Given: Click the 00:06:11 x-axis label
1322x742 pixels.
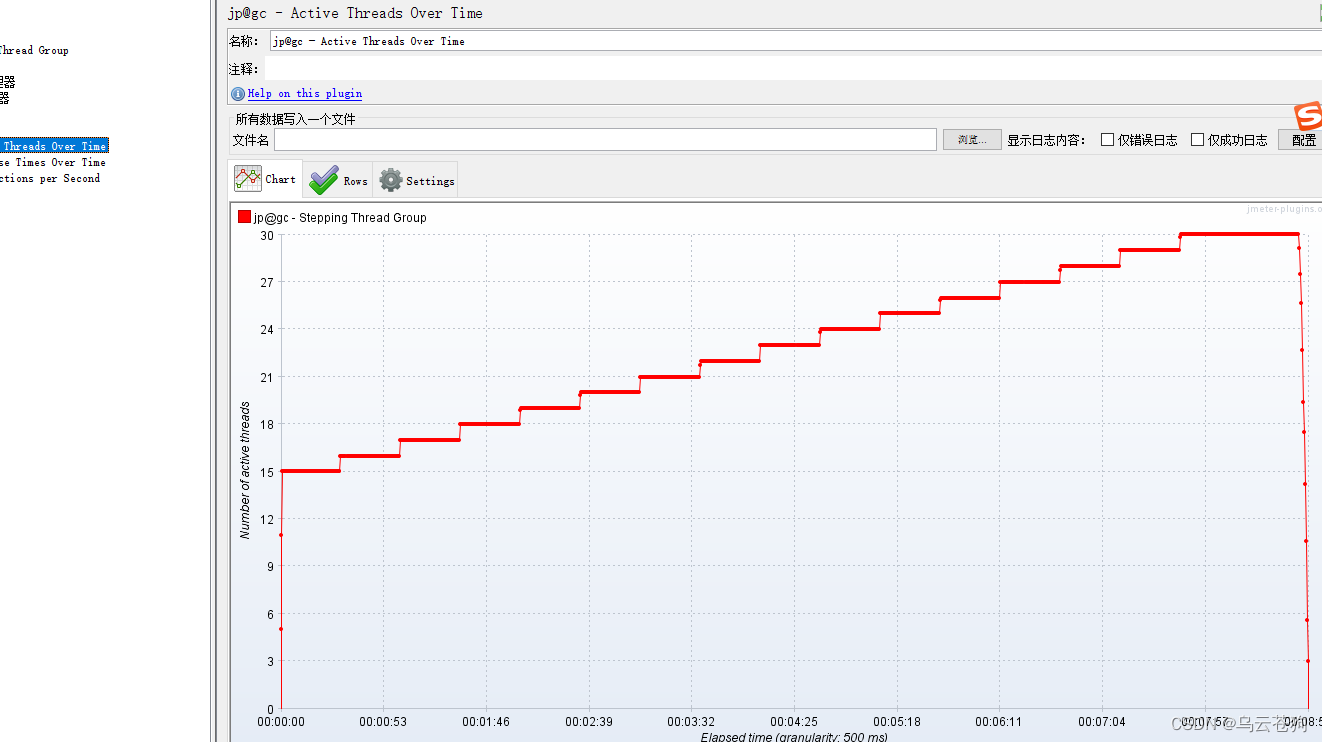Looking at the screenshot, I should [999, 721].
